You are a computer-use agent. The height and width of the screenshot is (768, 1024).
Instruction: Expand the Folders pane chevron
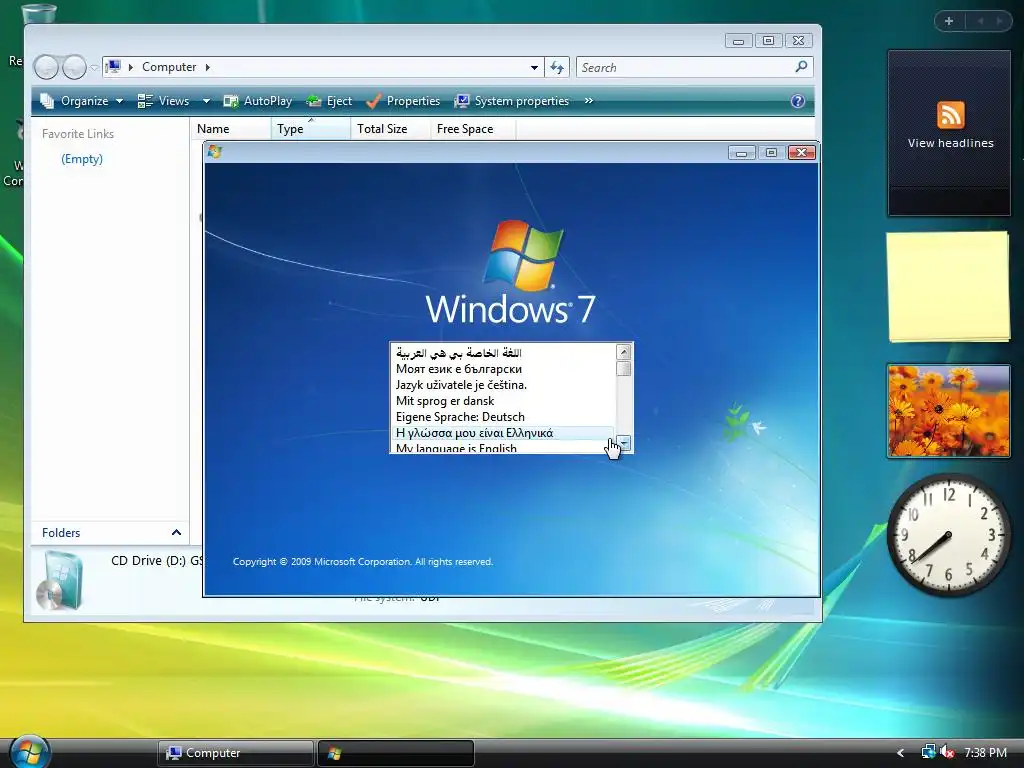pos(176,532)
